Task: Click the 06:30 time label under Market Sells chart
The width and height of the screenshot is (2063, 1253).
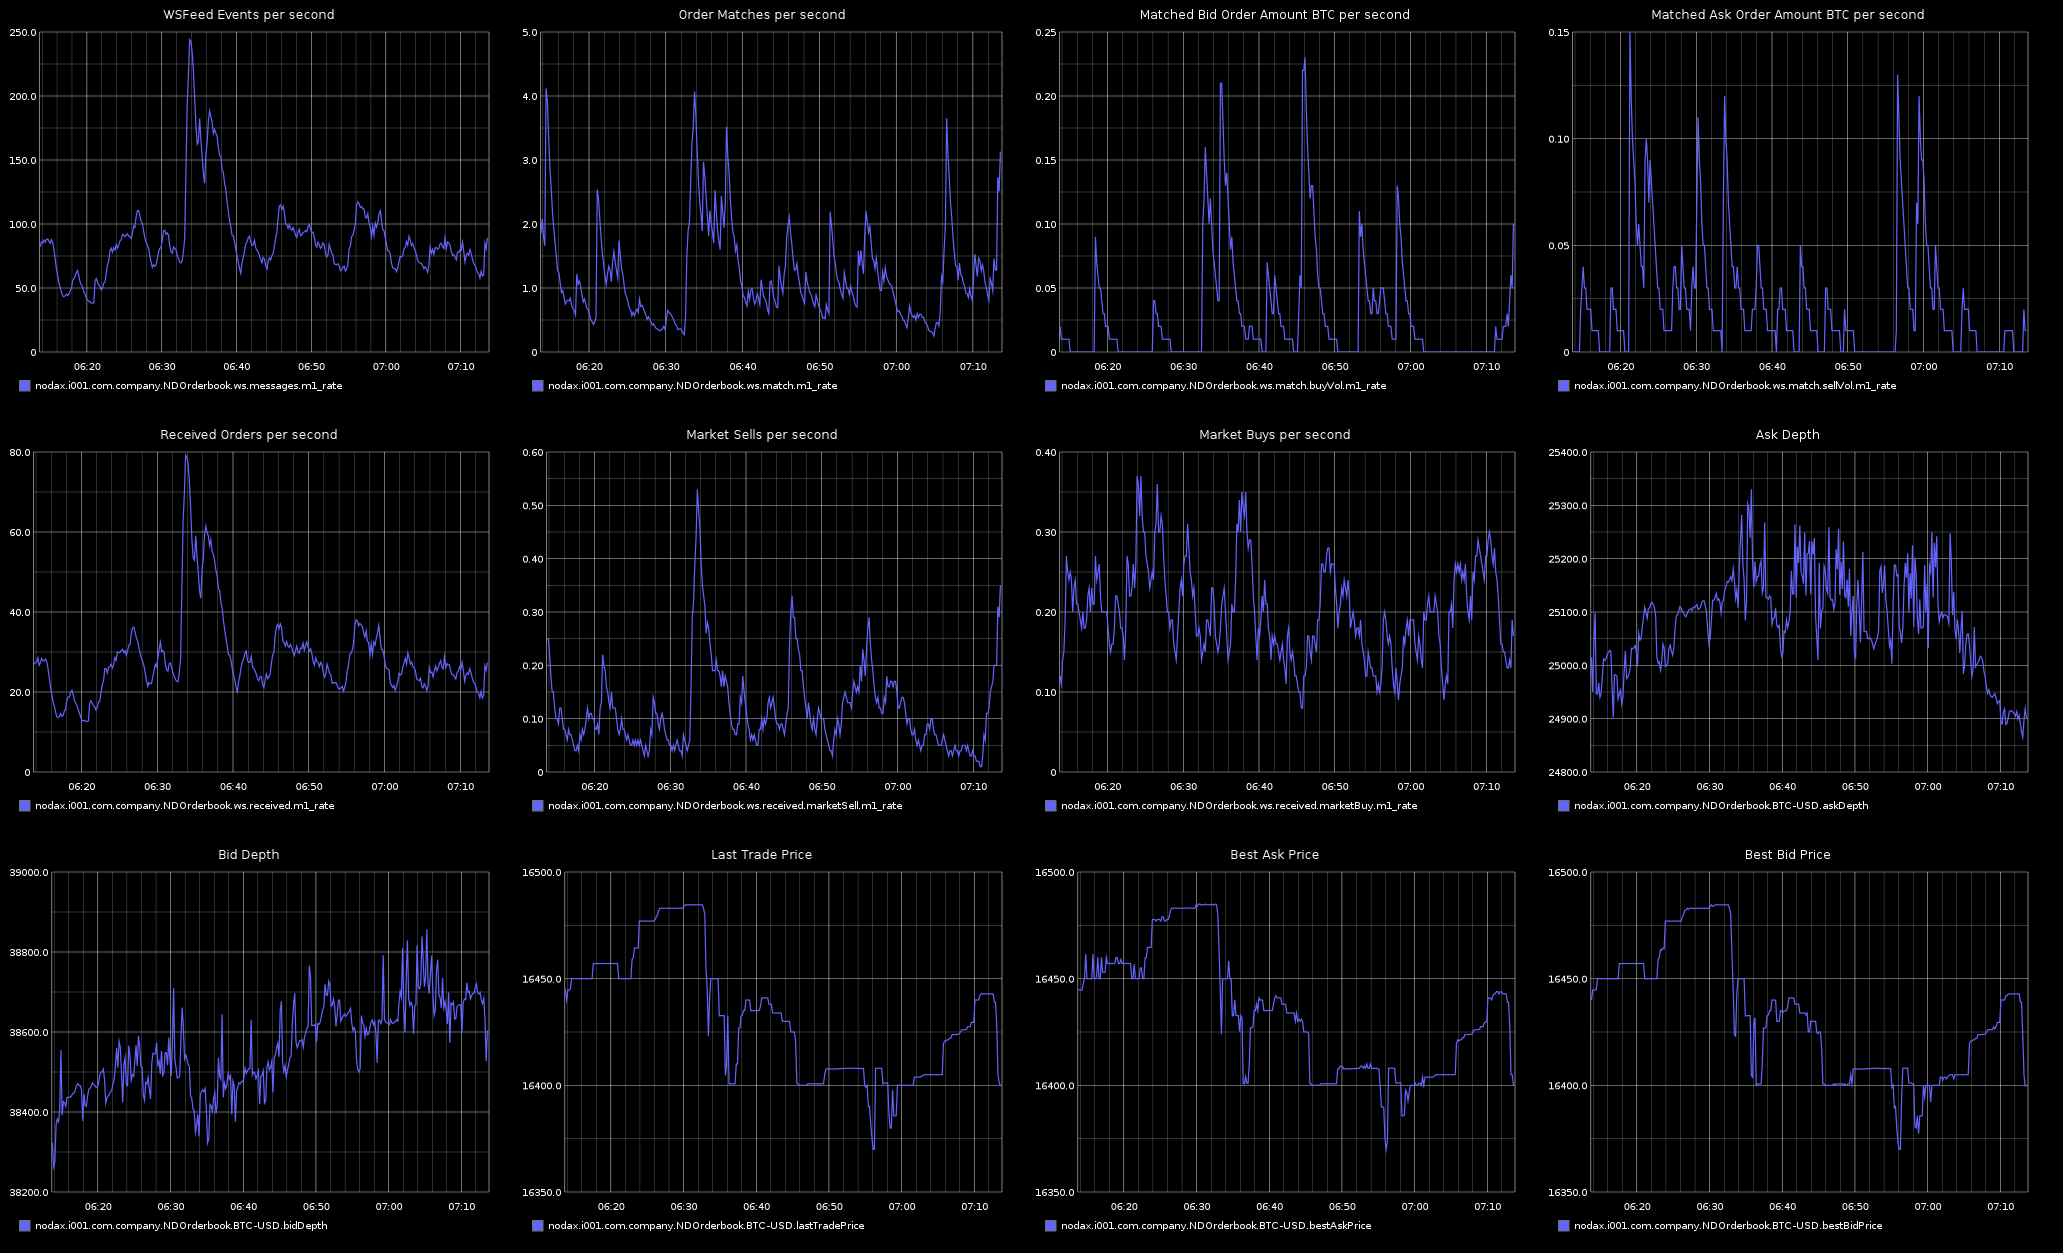Action: pyautogui.click(x=670, y=787)
